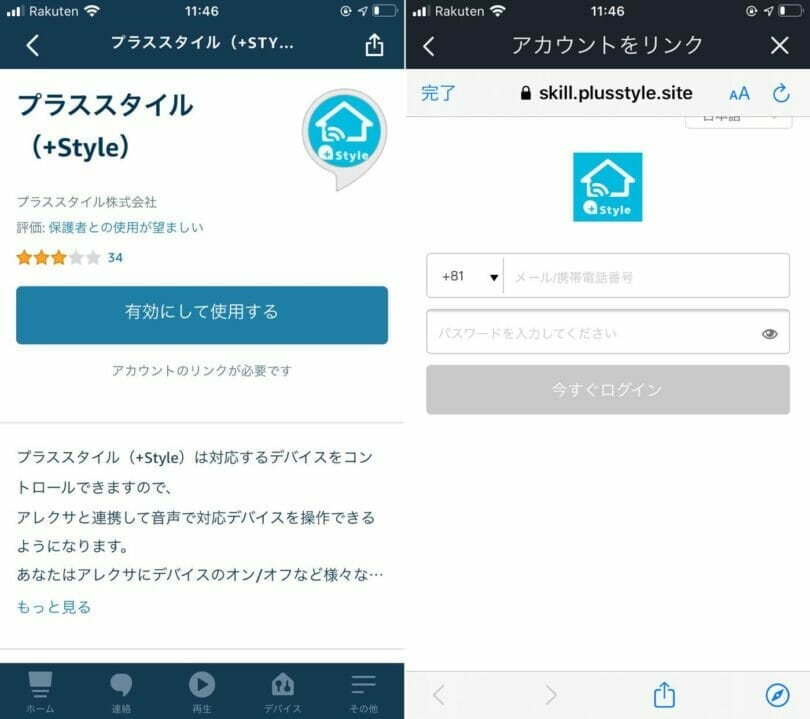Open in Safari with compass icon
Image resolution: width=810 pixels, height=719 pixels.
[x=777, y=695]
